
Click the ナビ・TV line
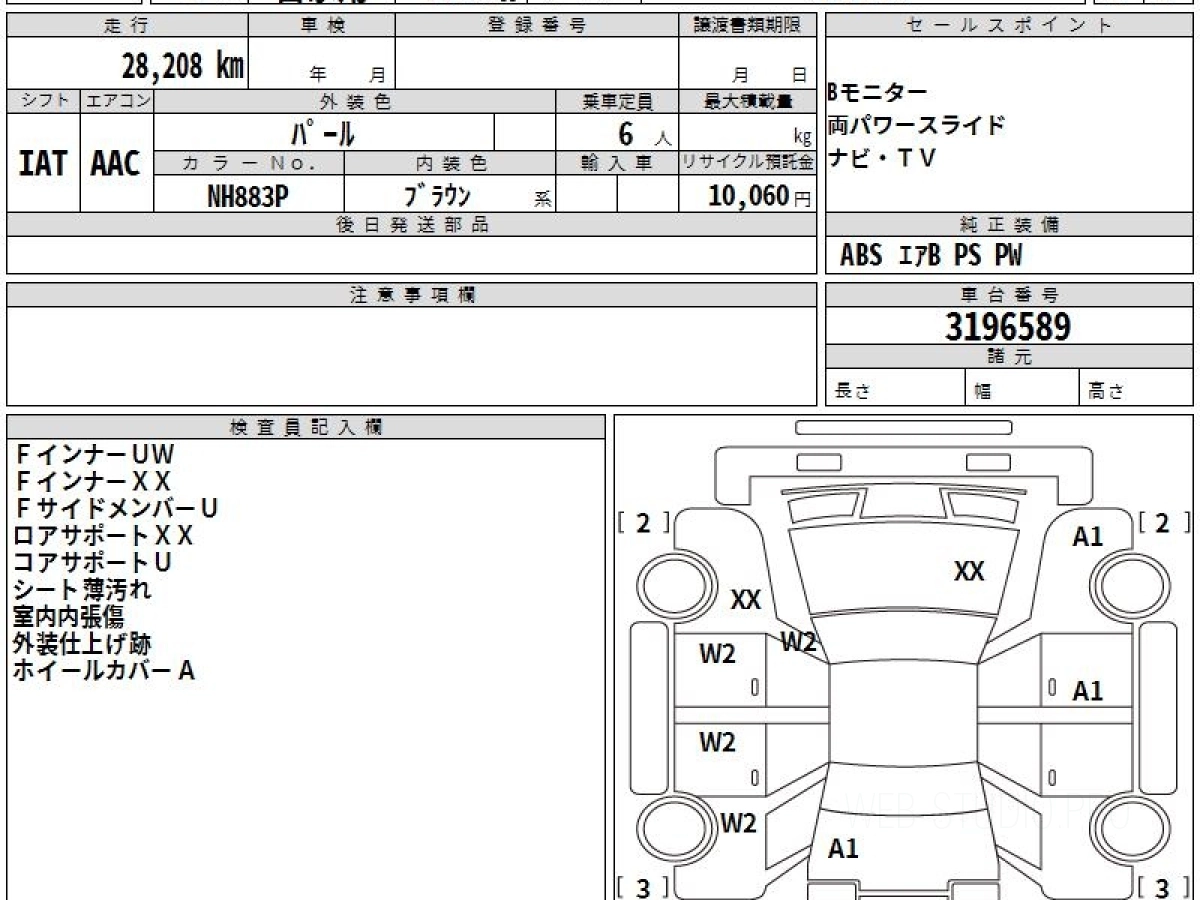(x=881, y=157)
